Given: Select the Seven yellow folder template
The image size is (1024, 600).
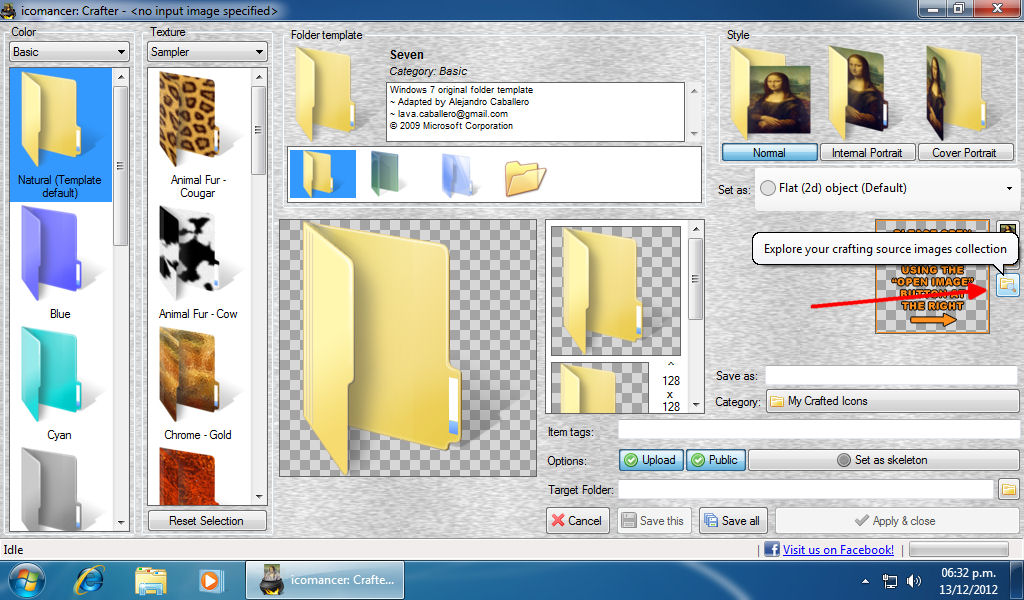Looking at the screenshot, I should point(323,174).
